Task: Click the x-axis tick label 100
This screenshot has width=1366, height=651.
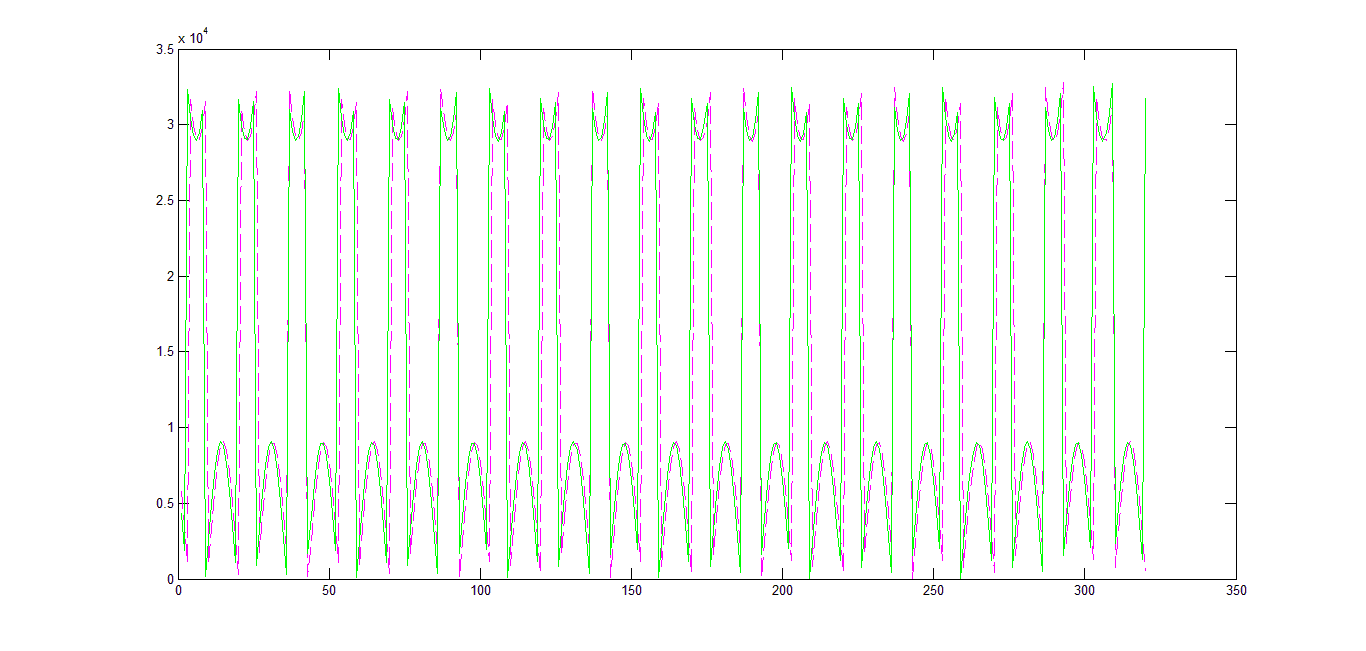Action: 480,591
